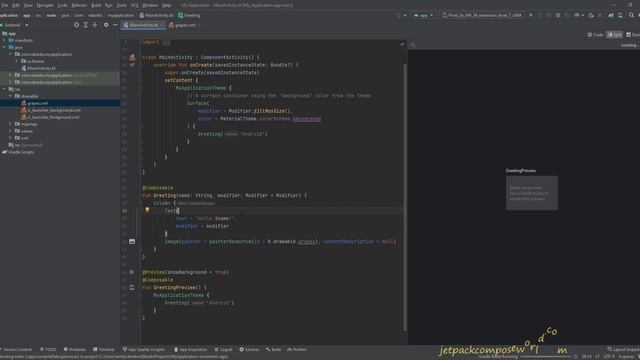
Task: Switch editor to Design view mode
Action: (633, 35)
